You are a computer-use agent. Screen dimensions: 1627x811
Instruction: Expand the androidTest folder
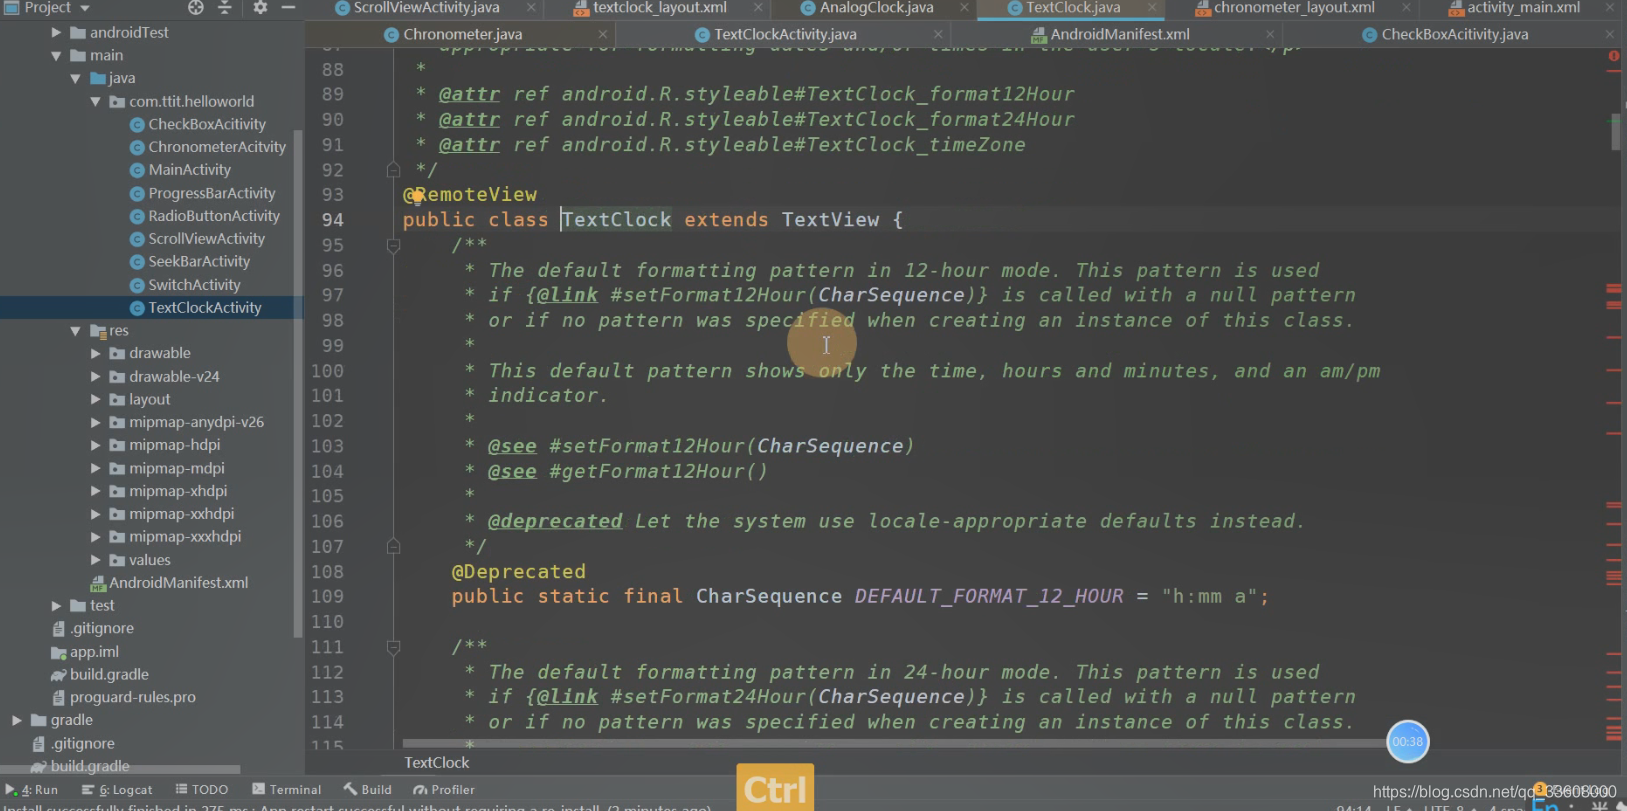coord(56,33)
